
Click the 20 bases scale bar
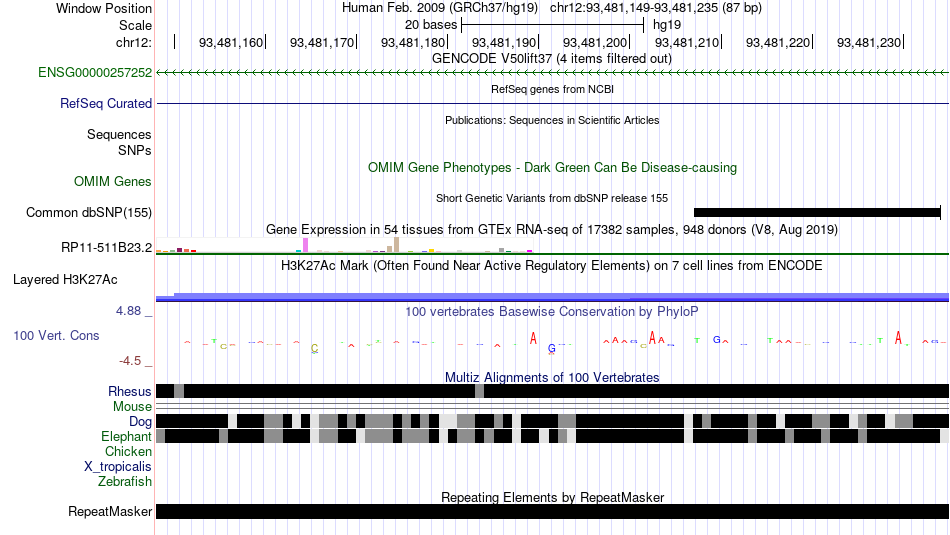pos(553,25)
